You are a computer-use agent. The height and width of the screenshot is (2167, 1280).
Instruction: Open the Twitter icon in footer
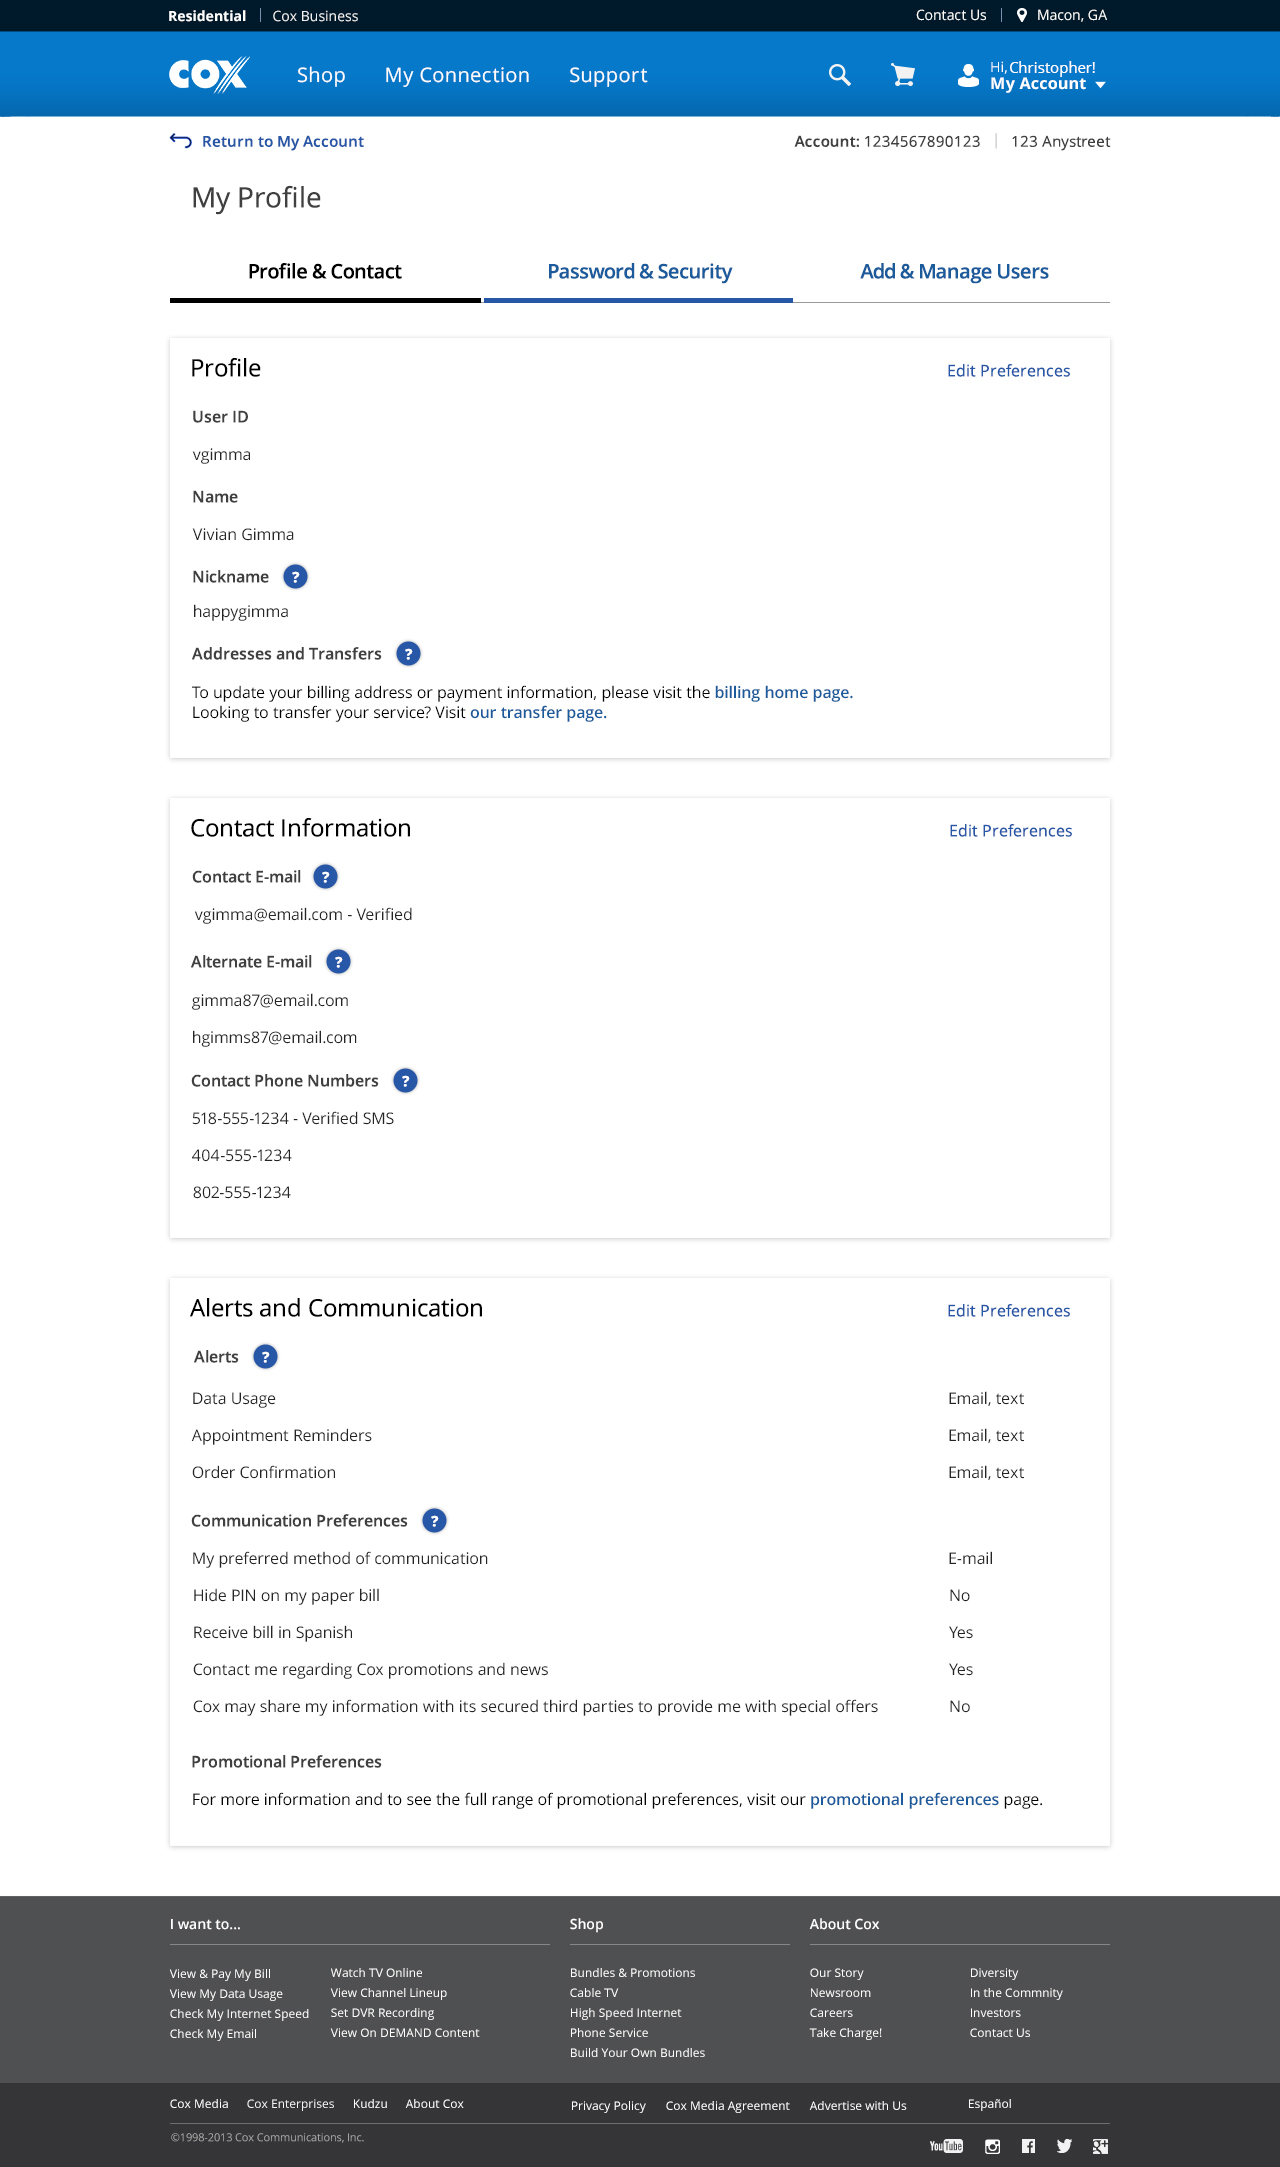(x=1064, y=2146)
